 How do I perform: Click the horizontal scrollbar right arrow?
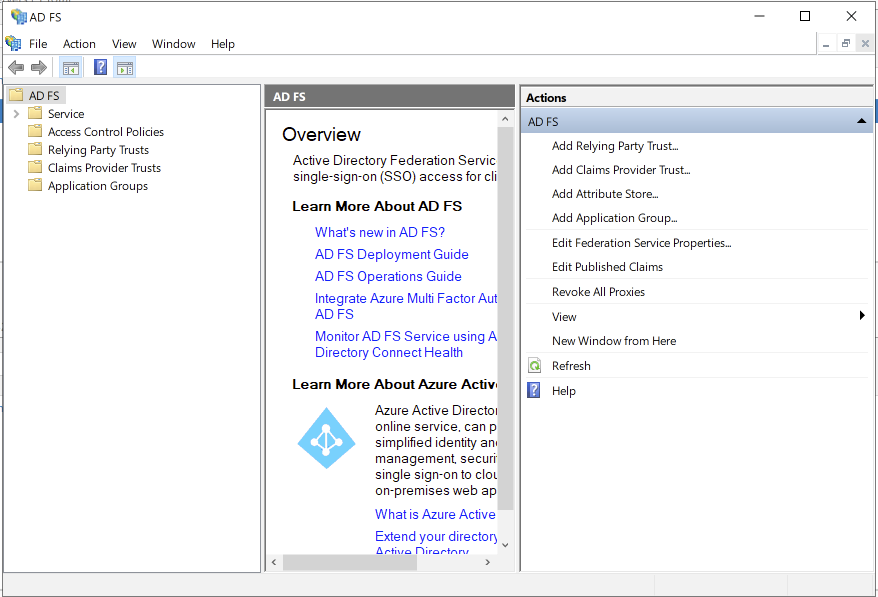[x=487, y=563]
